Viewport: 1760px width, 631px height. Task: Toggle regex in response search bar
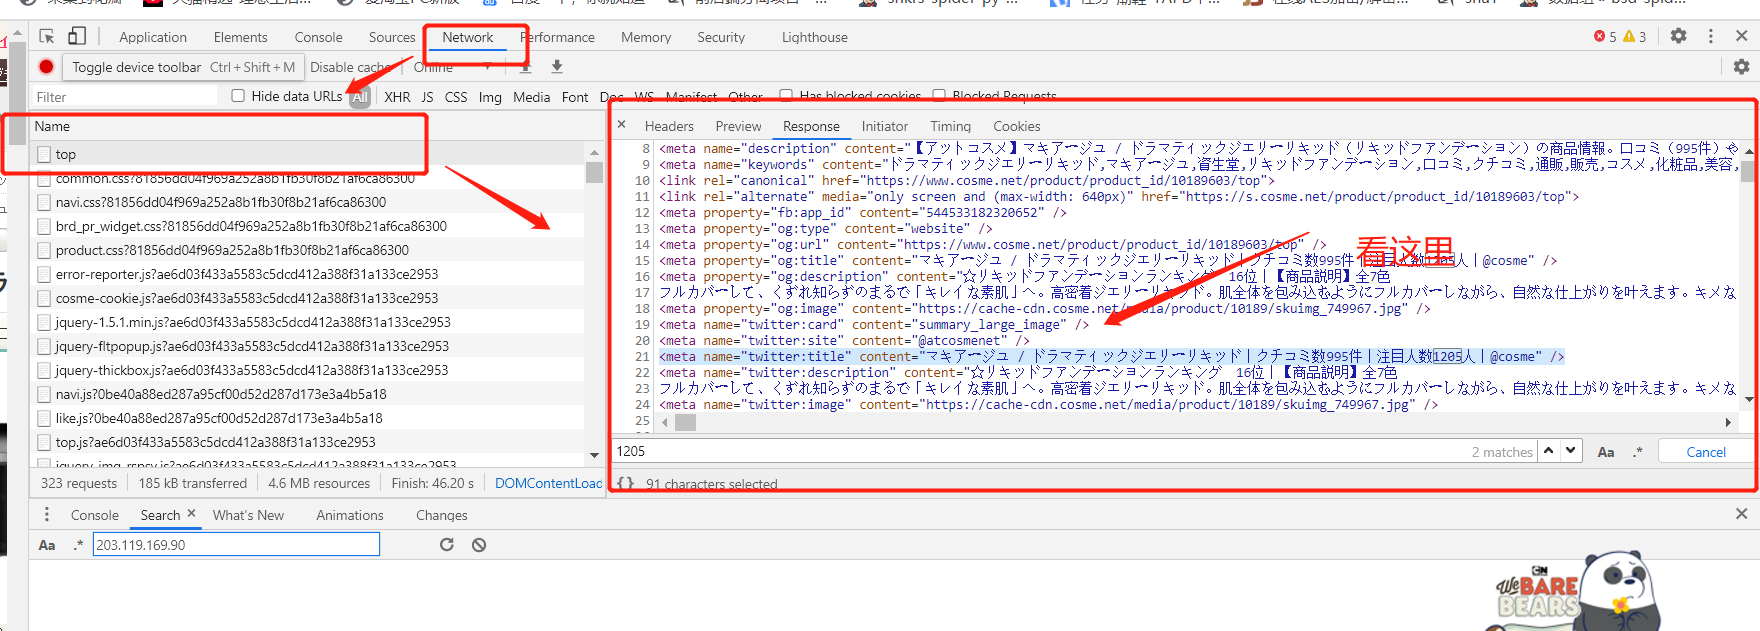pyautogui.click(x=1637, y=452)
